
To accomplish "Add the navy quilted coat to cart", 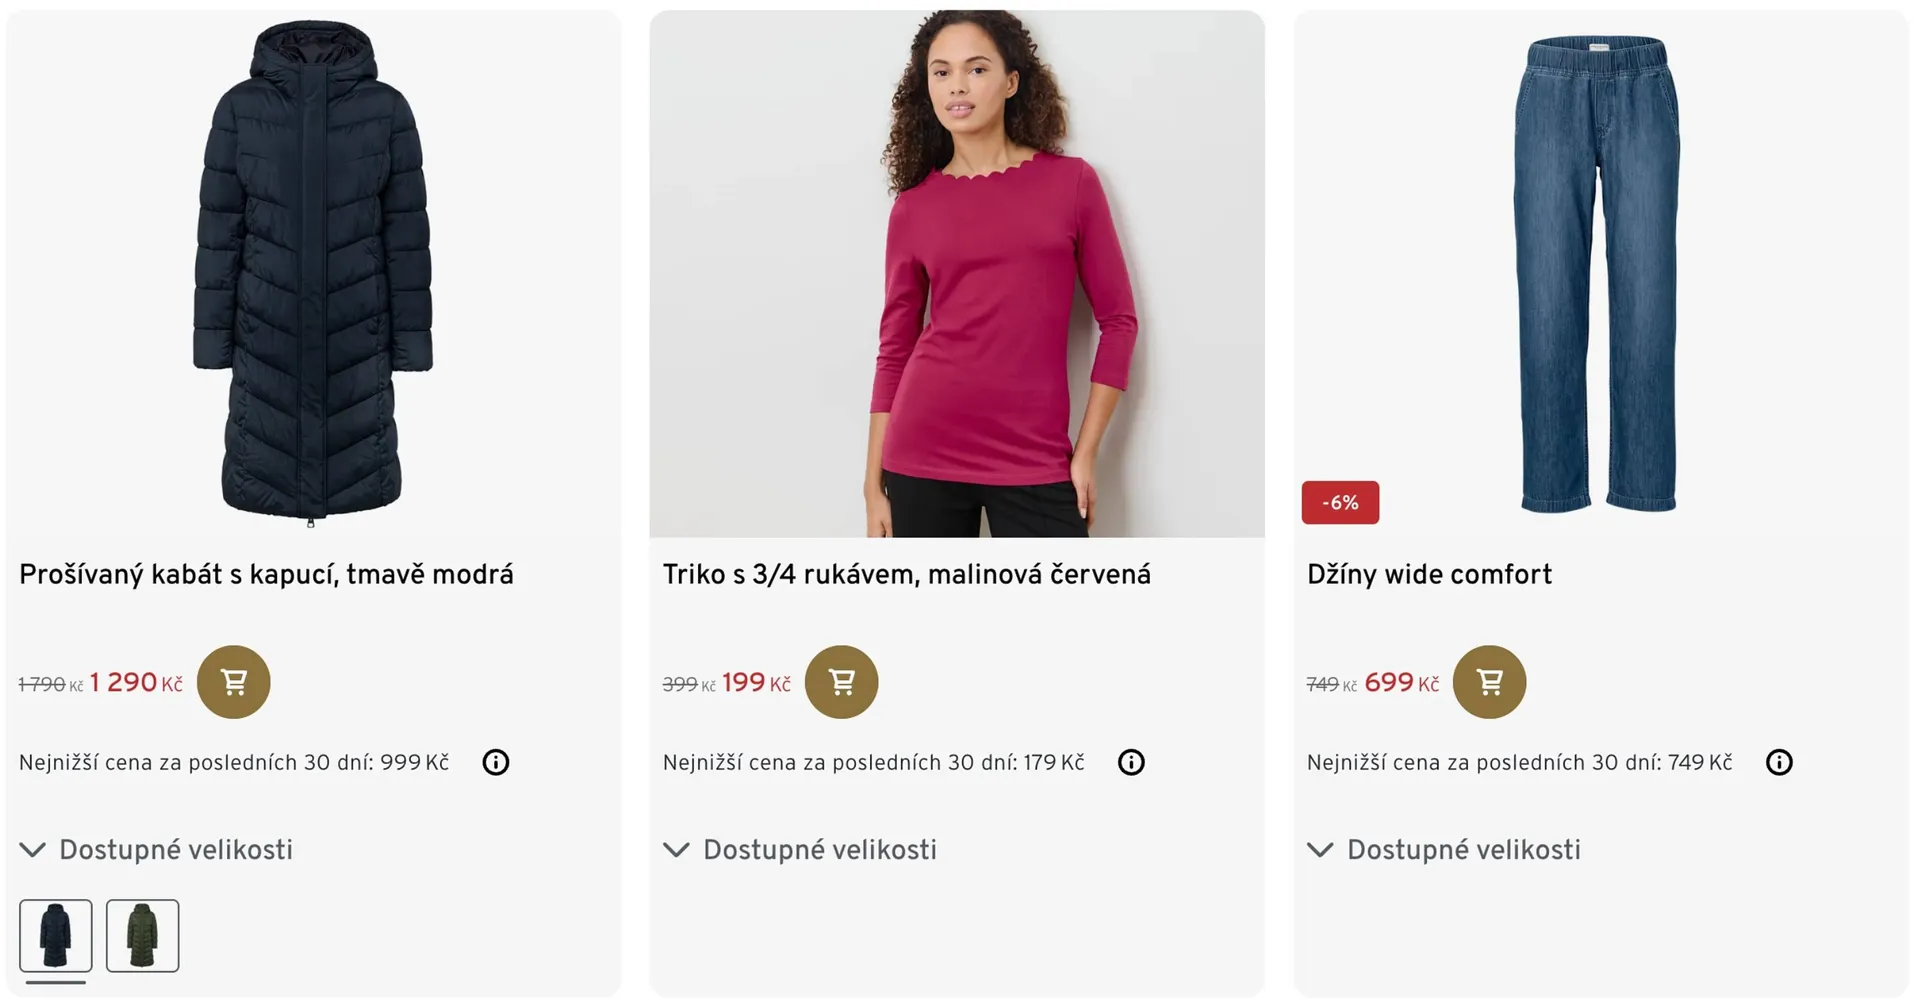I will point(233,682).
